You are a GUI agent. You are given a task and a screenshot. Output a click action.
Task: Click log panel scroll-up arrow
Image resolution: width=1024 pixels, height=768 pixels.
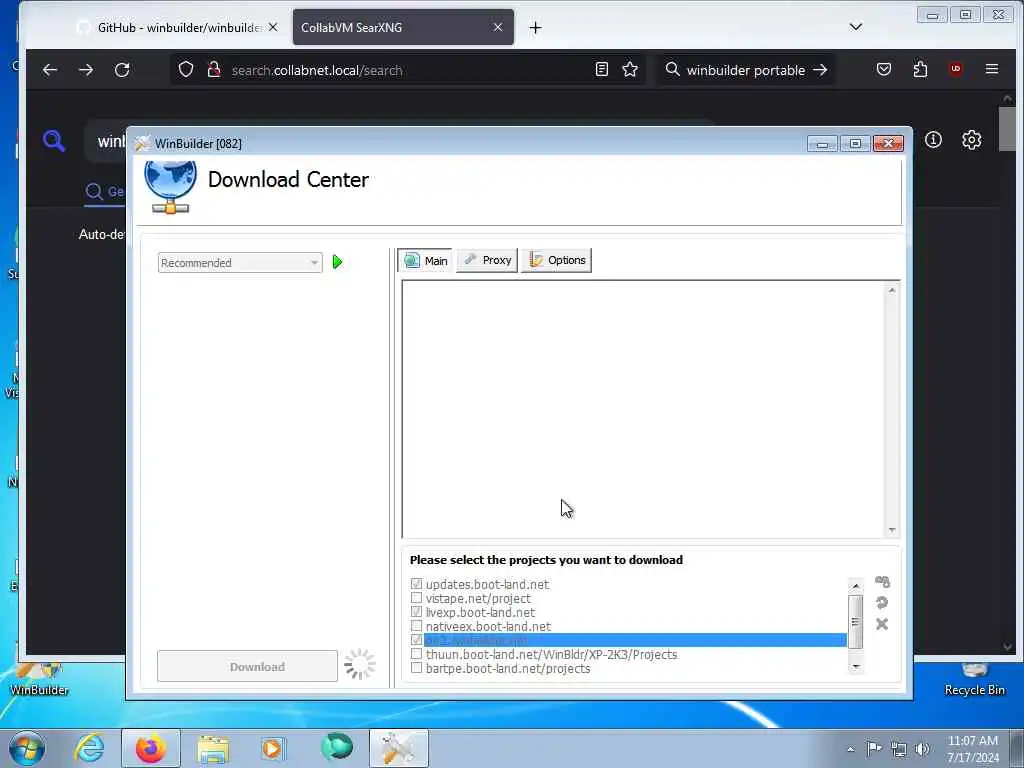891,290
